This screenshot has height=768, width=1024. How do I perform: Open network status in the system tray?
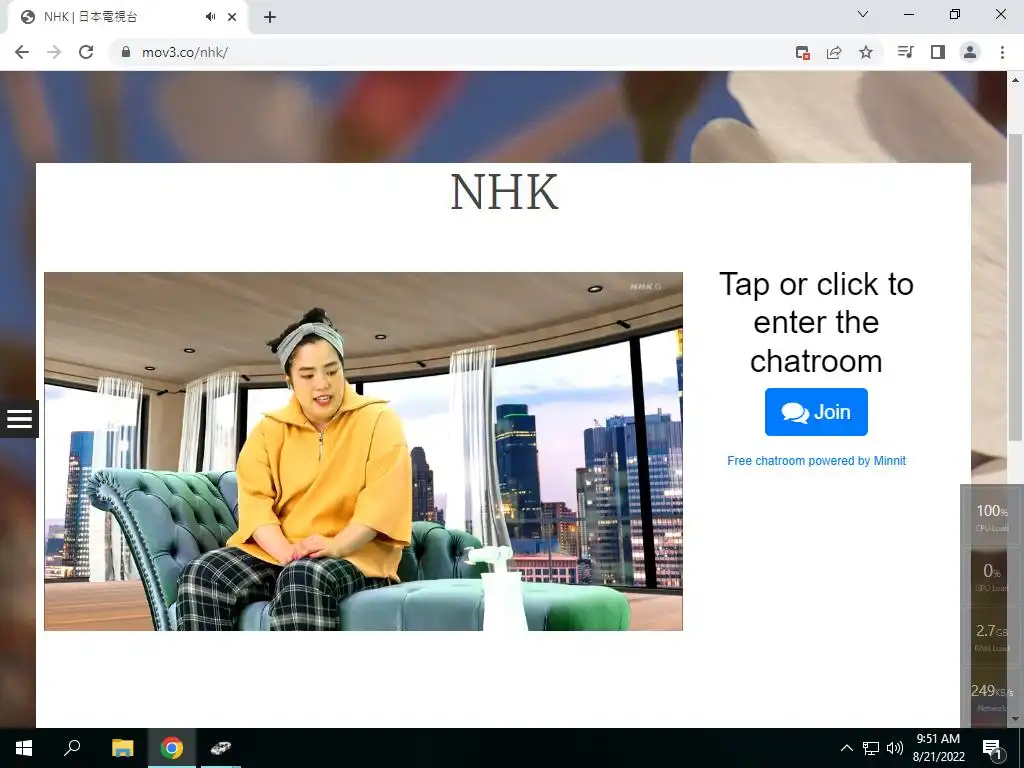coord(871,748)
